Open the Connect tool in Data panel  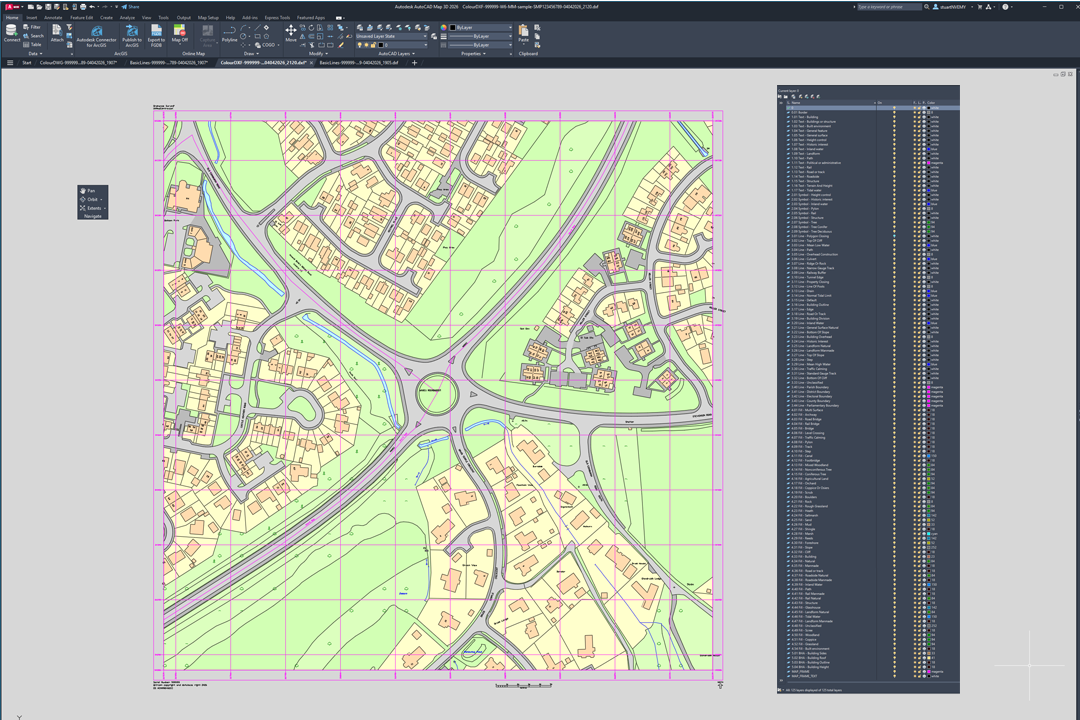coord(12,33)
